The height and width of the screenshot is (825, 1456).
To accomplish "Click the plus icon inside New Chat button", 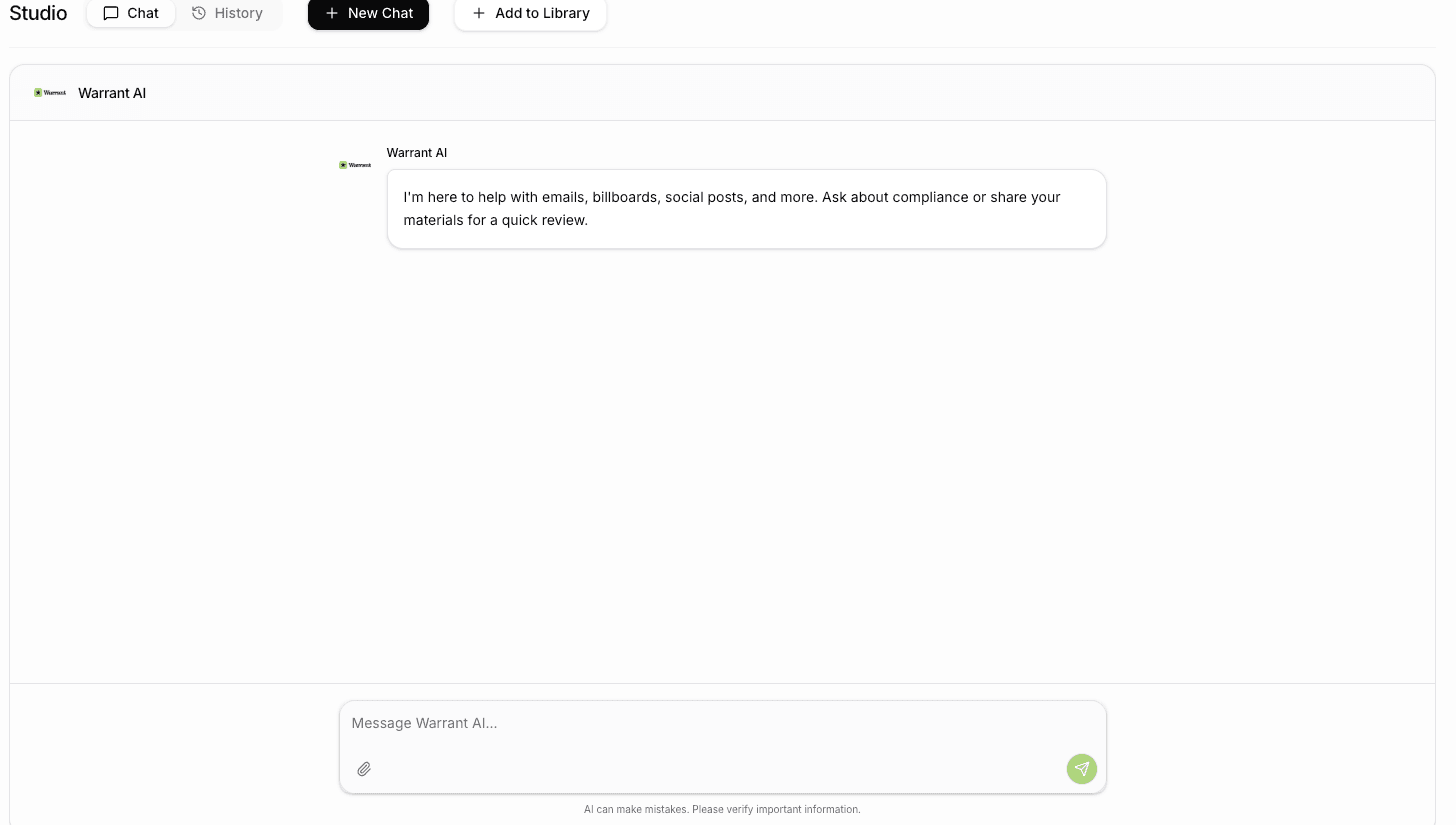I will tap(331, 13).
